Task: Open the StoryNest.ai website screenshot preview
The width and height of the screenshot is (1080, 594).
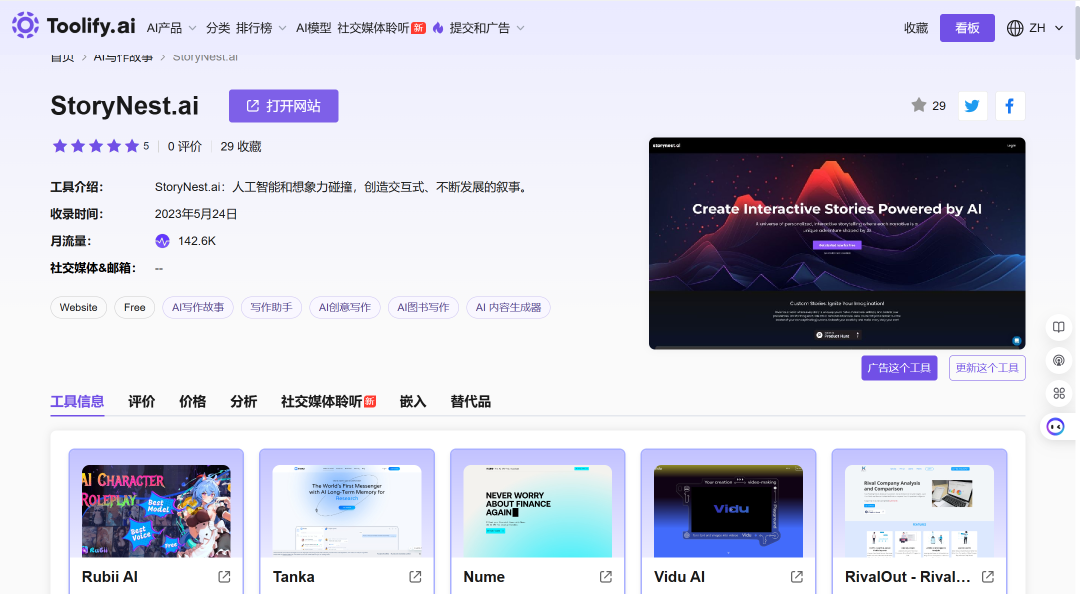Action: pos(837,243)
